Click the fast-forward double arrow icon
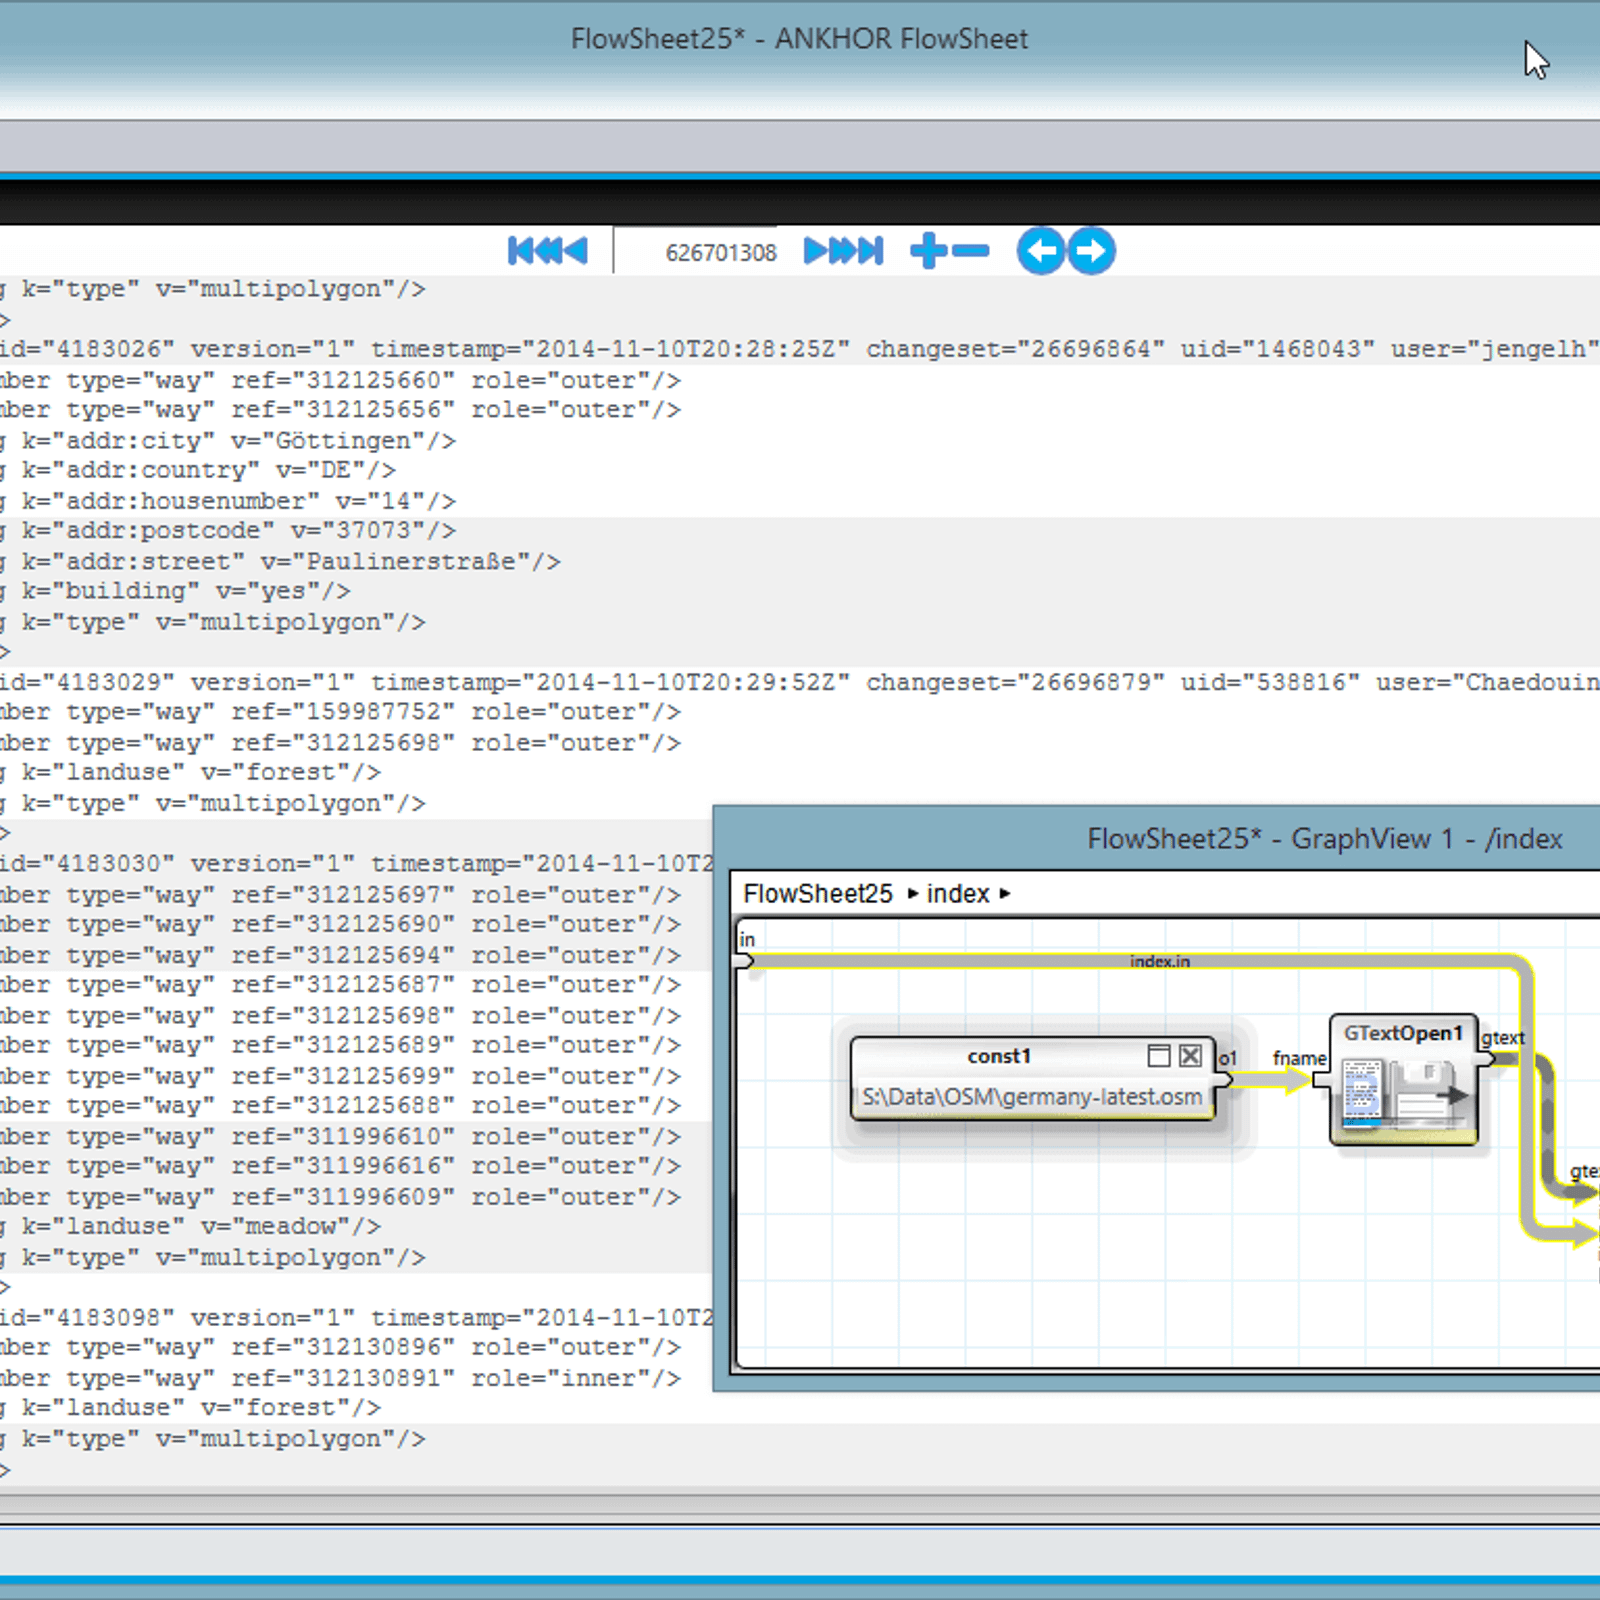Image resolution: width=1600 pixels, height=1600 pixels. tap(845, 250)
